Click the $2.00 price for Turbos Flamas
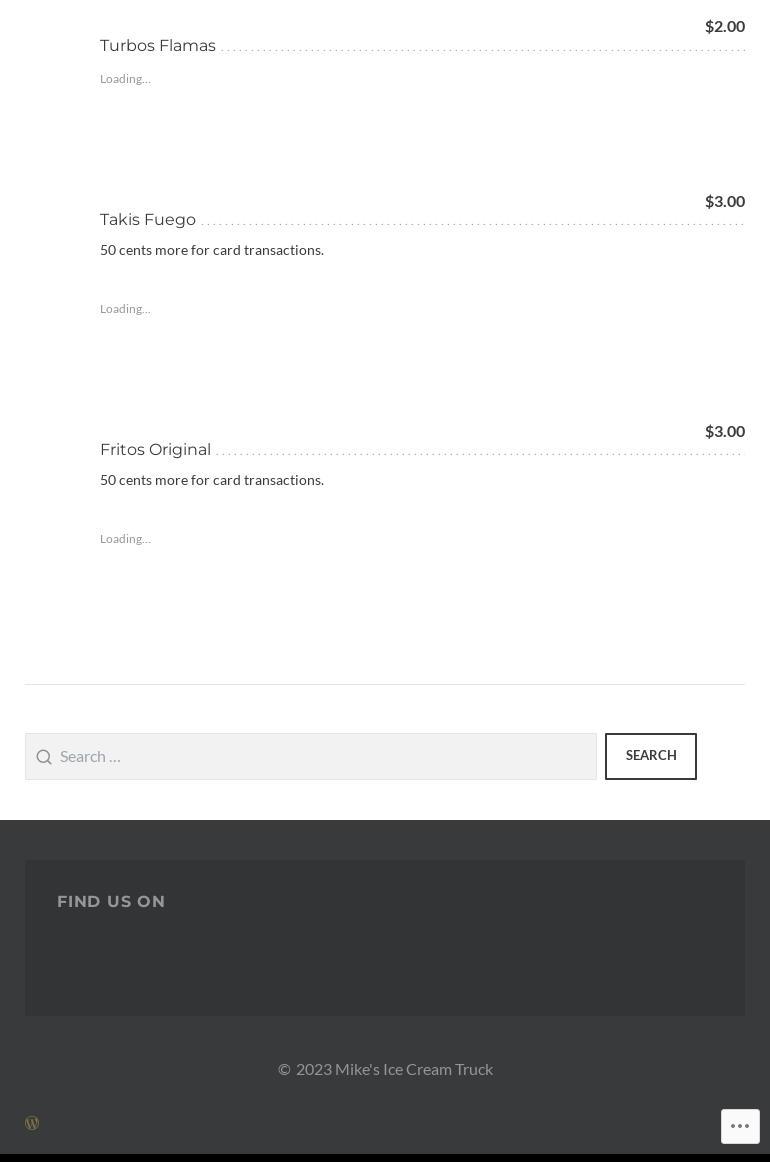Image resolution: width=770 pixels, height=1162 pixels. point(724,26)
